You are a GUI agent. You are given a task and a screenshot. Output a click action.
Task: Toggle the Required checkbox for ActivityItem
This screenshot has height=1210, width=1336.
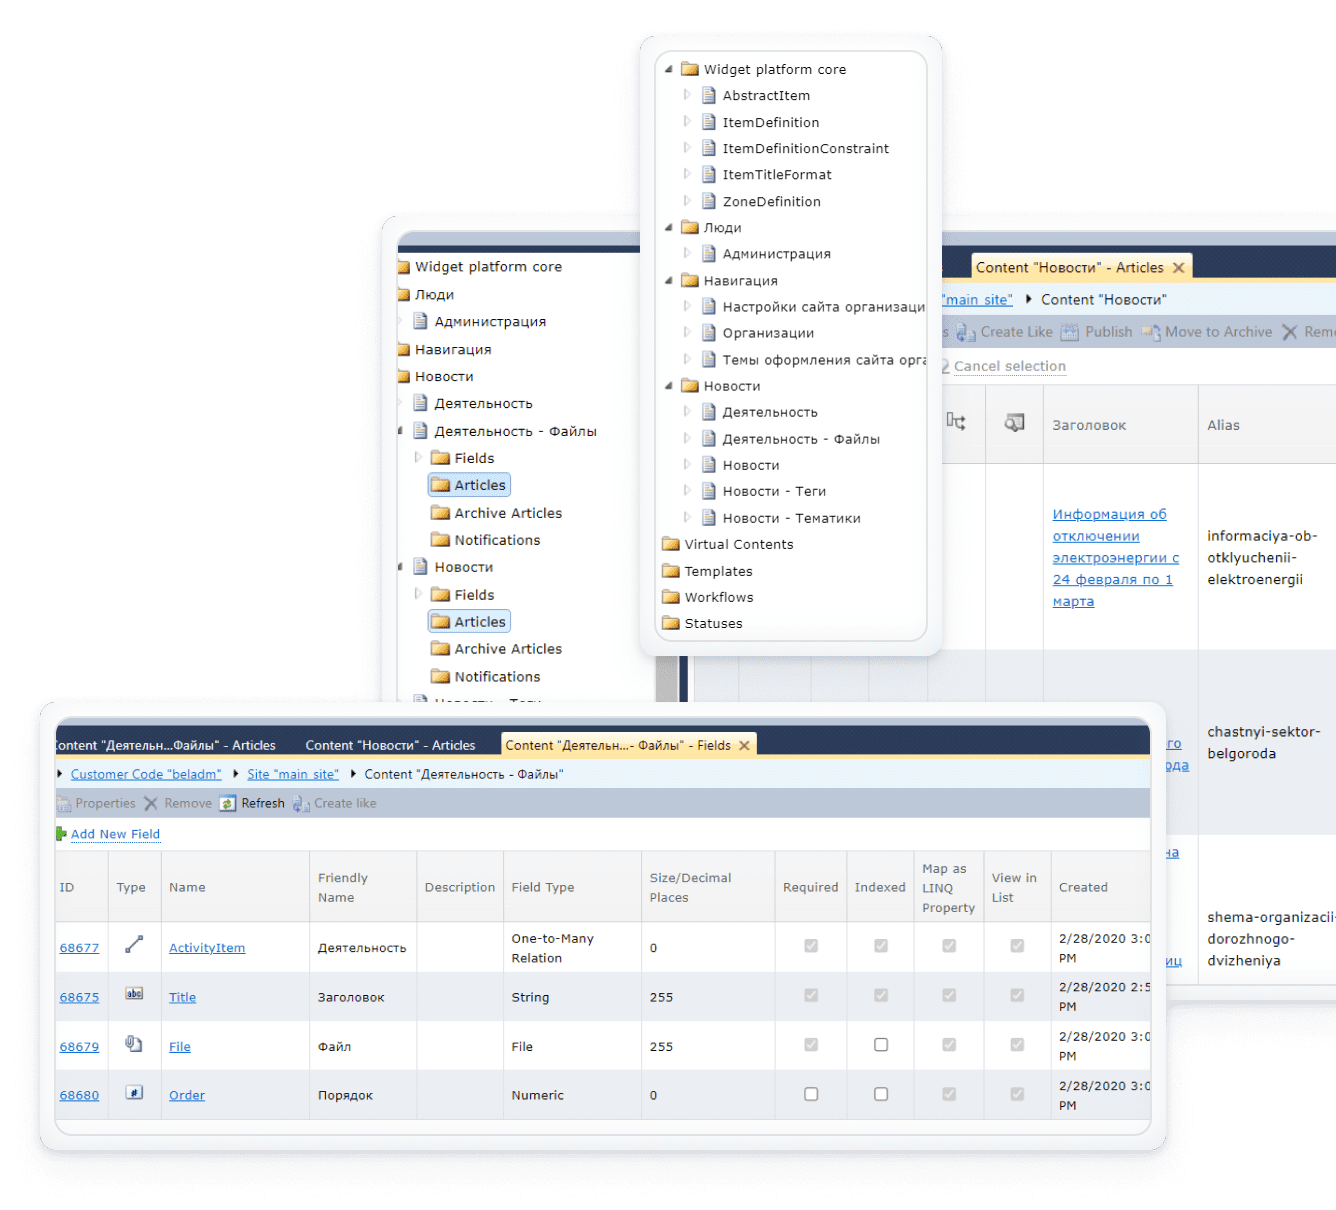[x=811, y=946]
